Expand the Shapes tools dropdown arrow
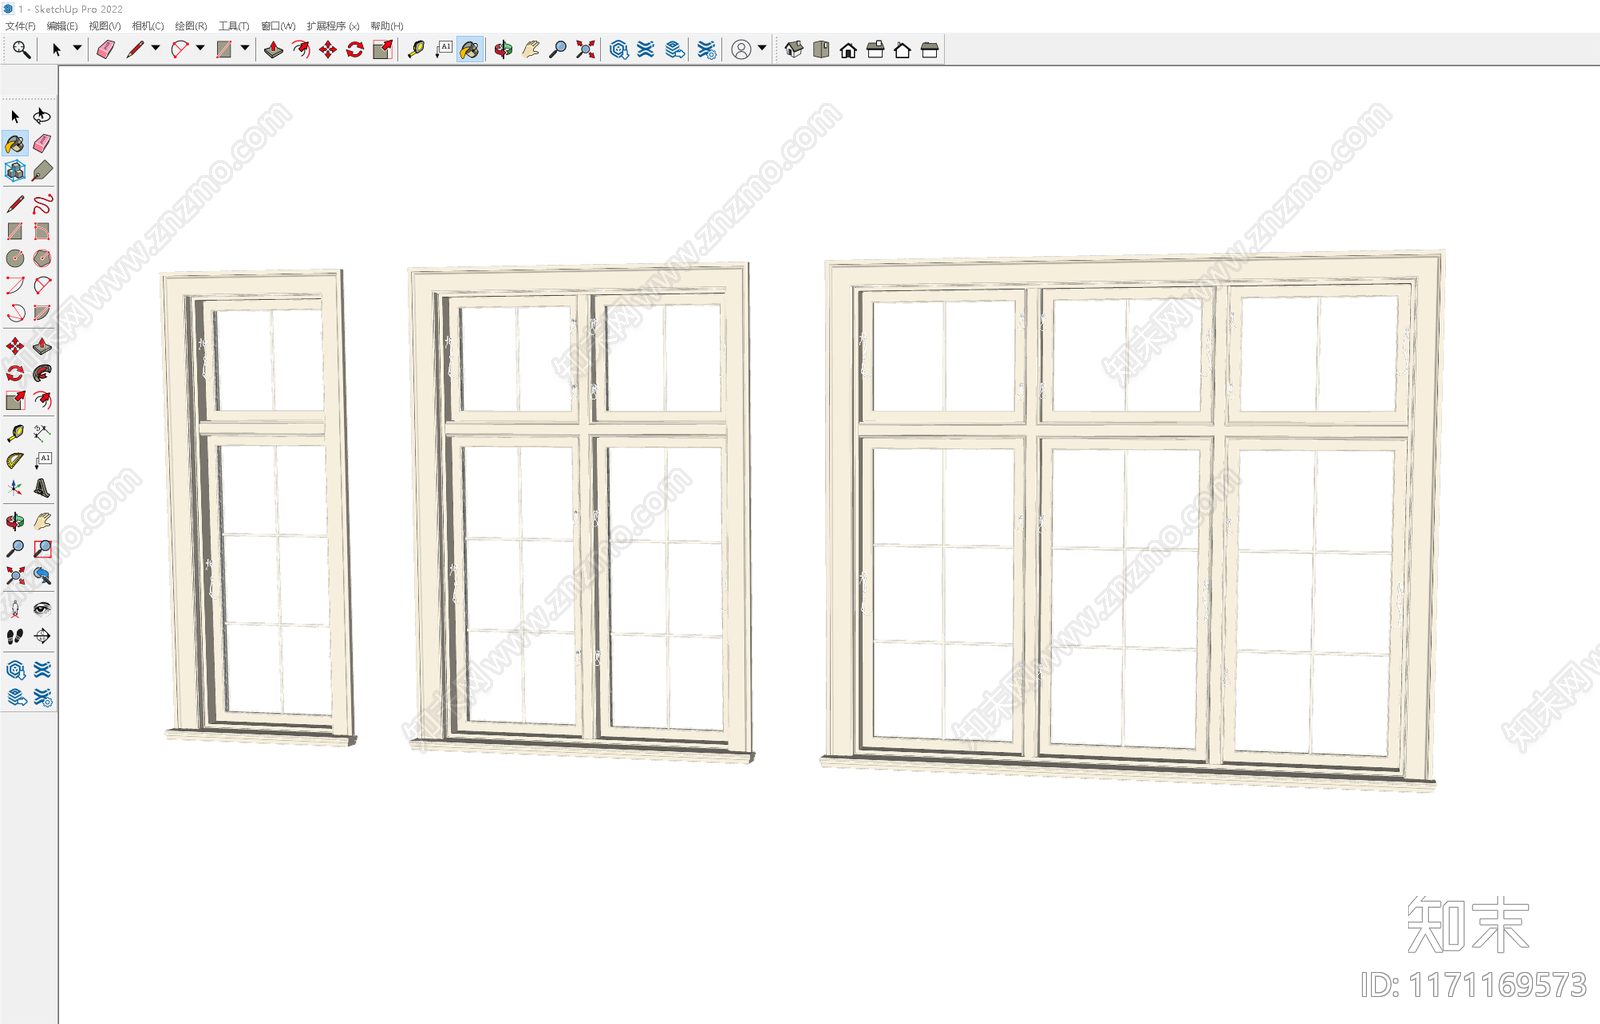Viewport: 1600px width, 1024px height. 245,48
